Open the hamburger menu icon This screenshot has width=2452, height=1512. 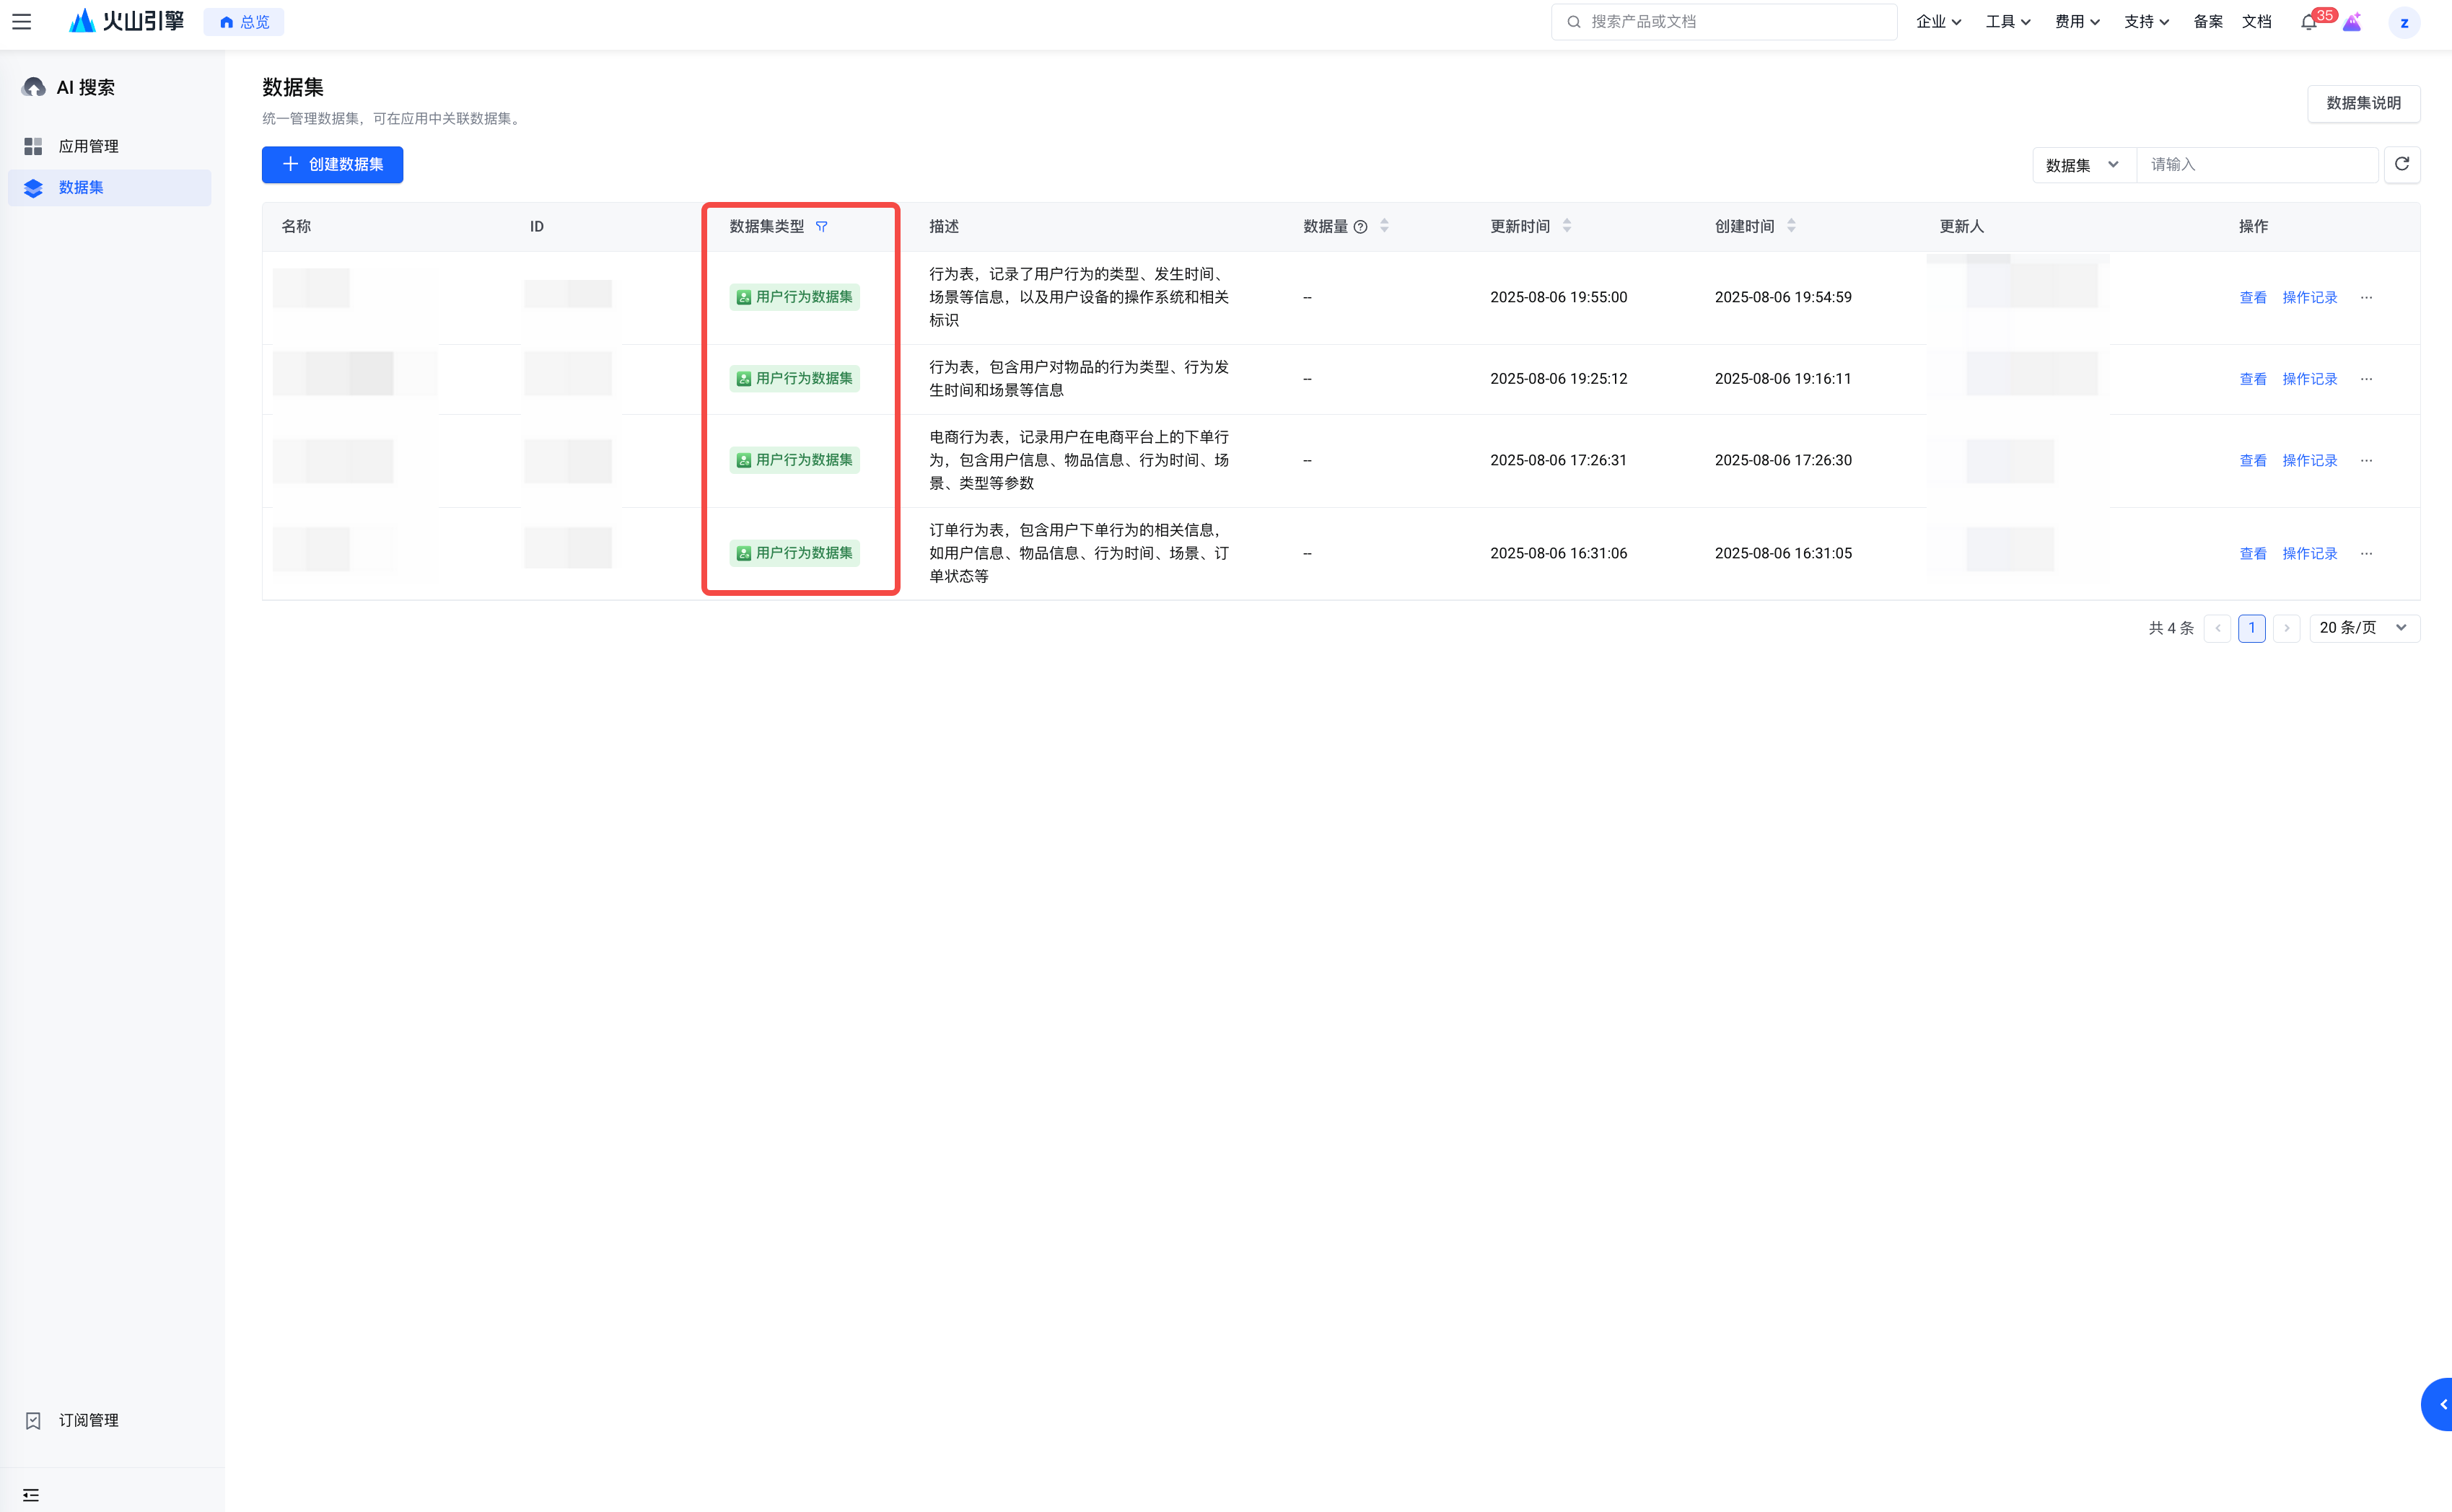22,22
